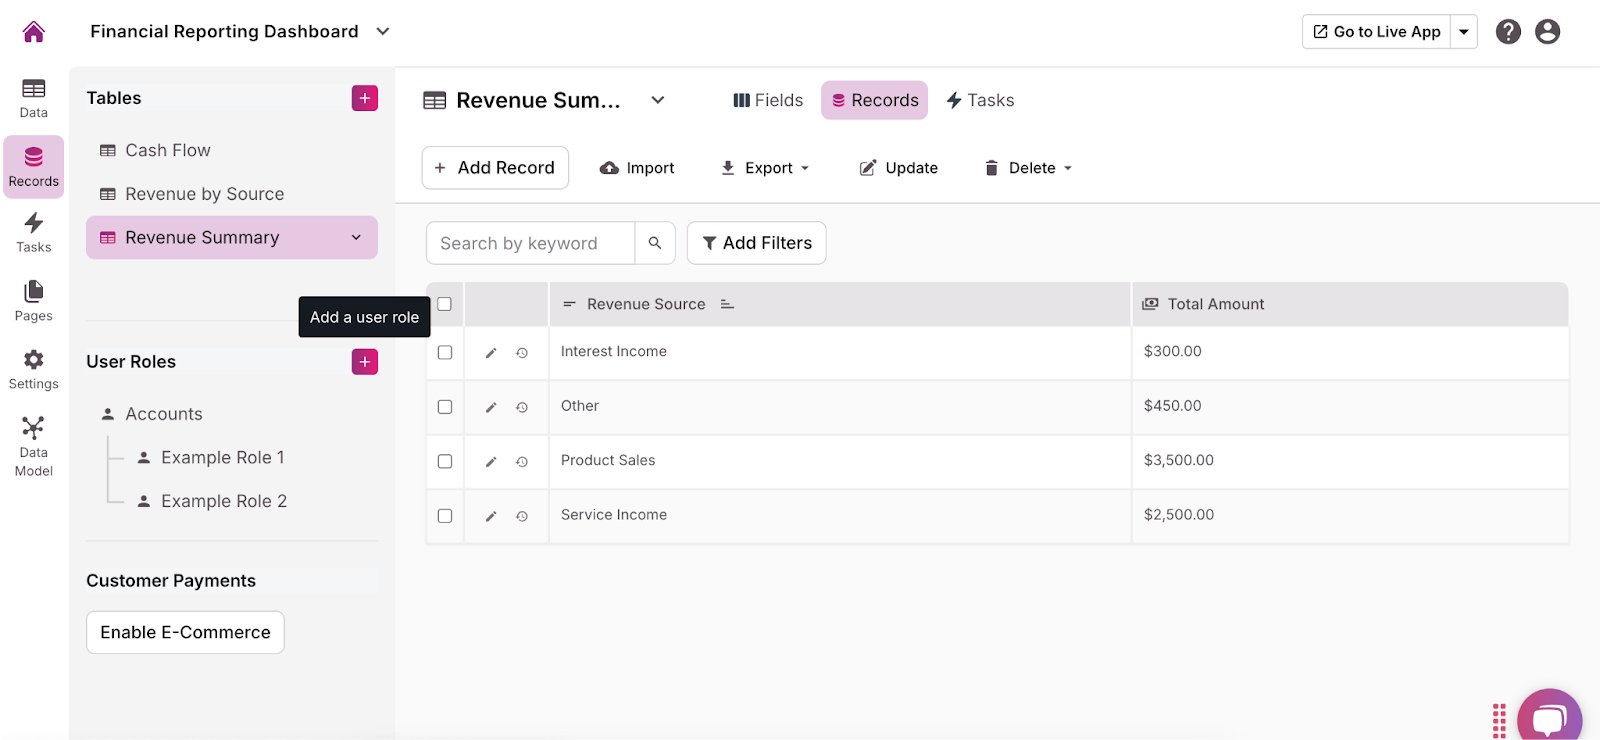The width and height of the screenshot is (1600, 740).
Task: Open the help question mark icon
Action: point(1508,32)
